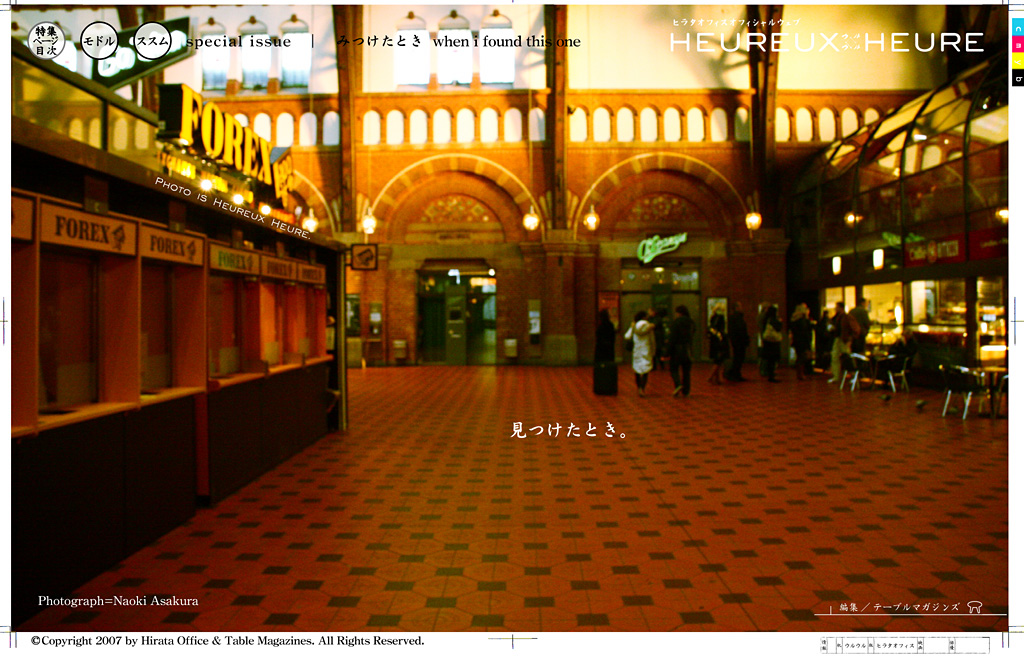Click the 'みつけたとき' Japanese title text
This screenshot has width=1024, height=658.
[x=379, y=41]
